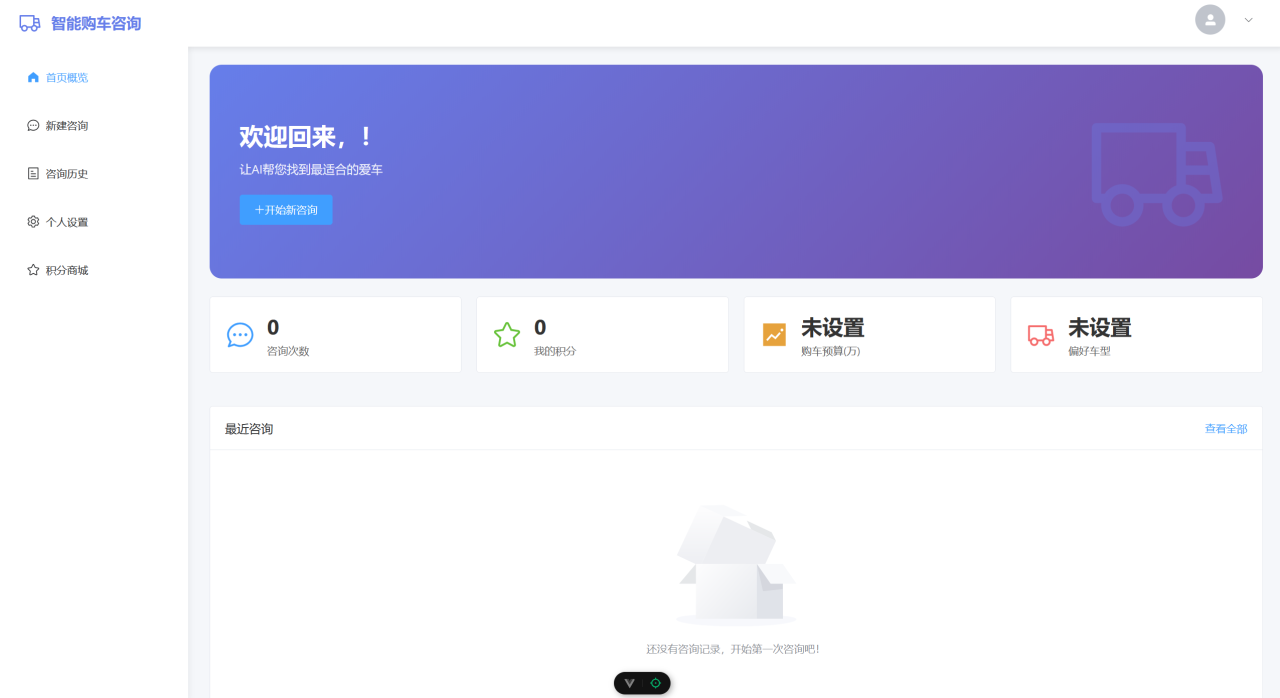Click the document icon beside 咨询历史
This screenshot has width=1280, height=698.
click(33, 173)
